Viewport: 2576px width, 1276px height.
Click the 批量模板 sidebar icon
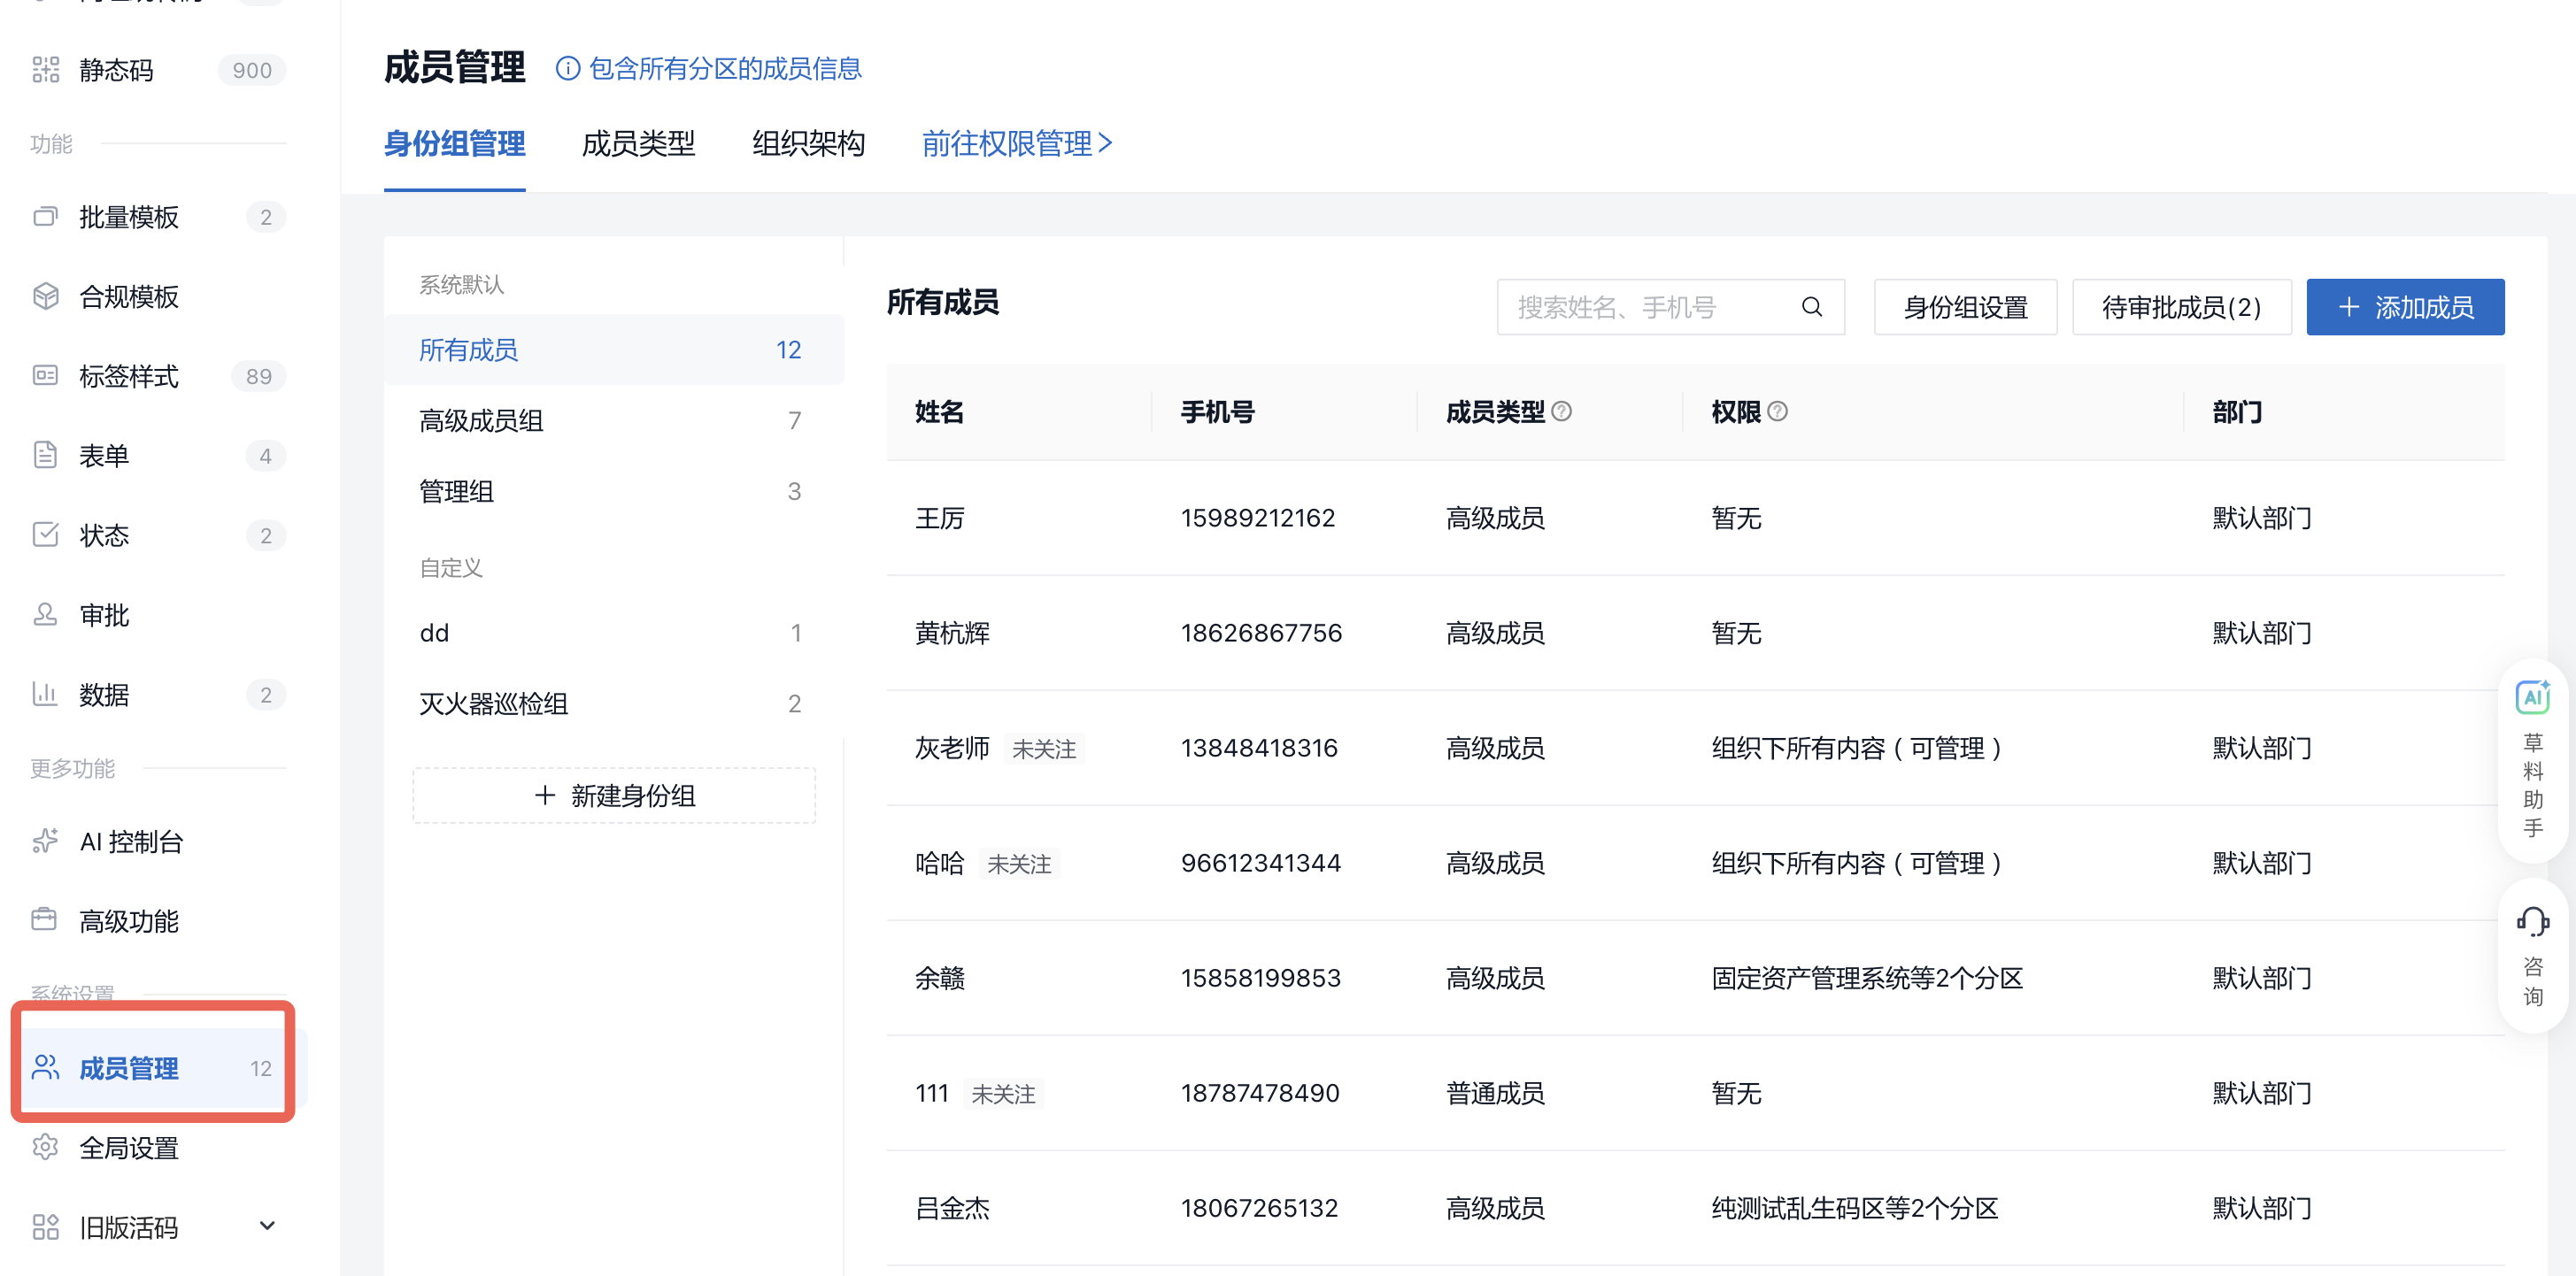45,216
